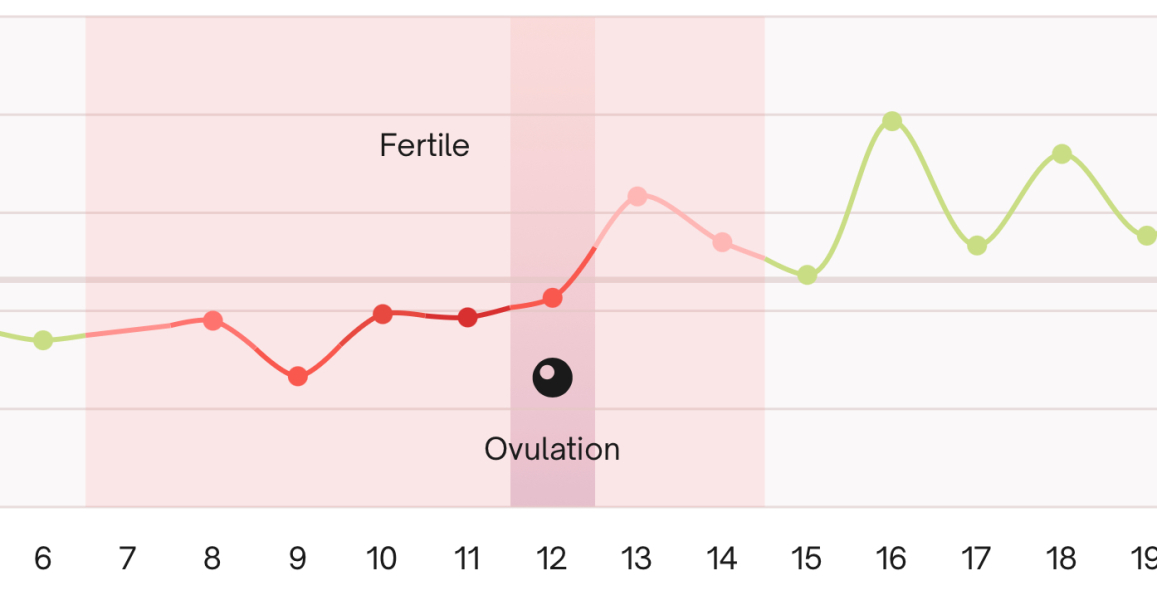Image resolution: width=1157 pixels, height=600 pixels.
Task: Click the day 18 green data point
Action: tap(1062, 154)
